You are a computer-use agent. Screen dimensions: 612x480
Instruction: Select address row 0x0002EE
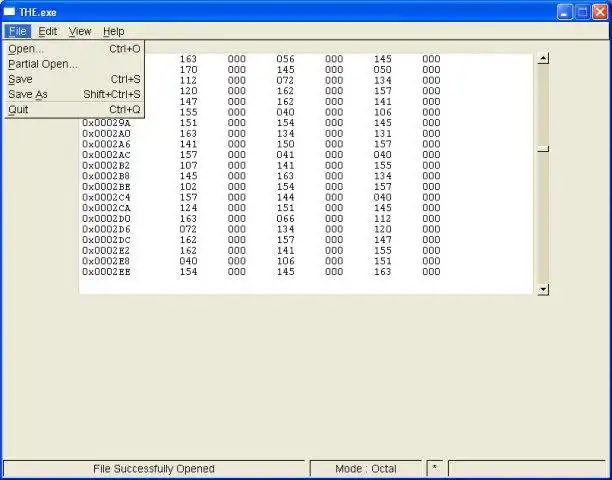coord(106,272)
